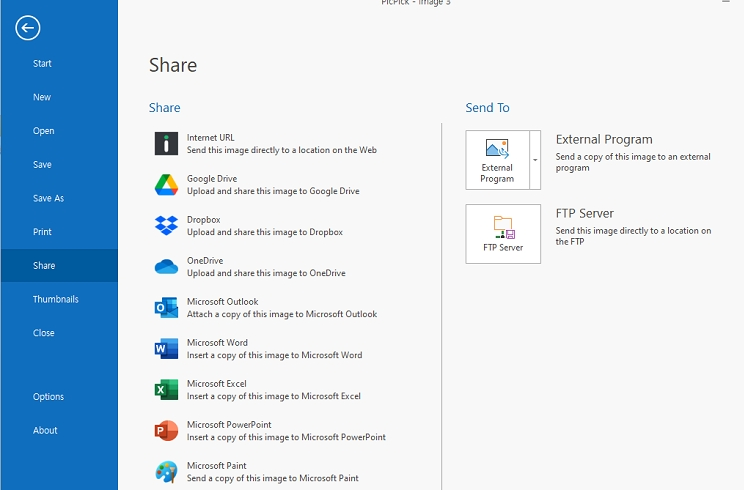744x490 pixels.
Task: Choose Close in the sidebar
Action: 44,333
